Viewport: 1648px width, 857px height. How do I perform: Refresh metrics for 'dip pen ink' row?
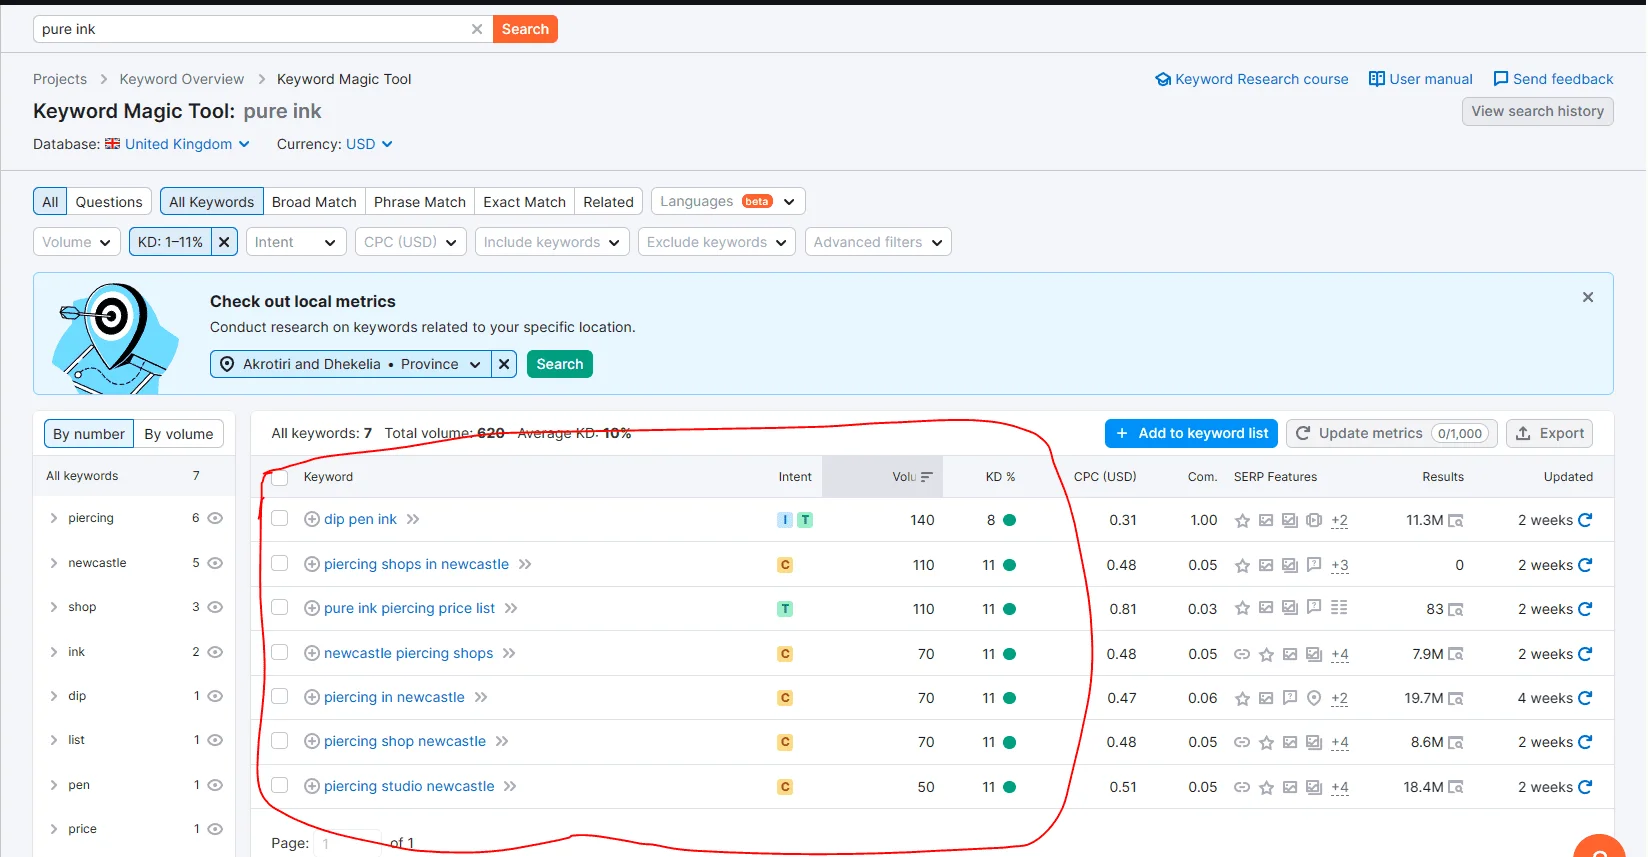click(1585, 520)
